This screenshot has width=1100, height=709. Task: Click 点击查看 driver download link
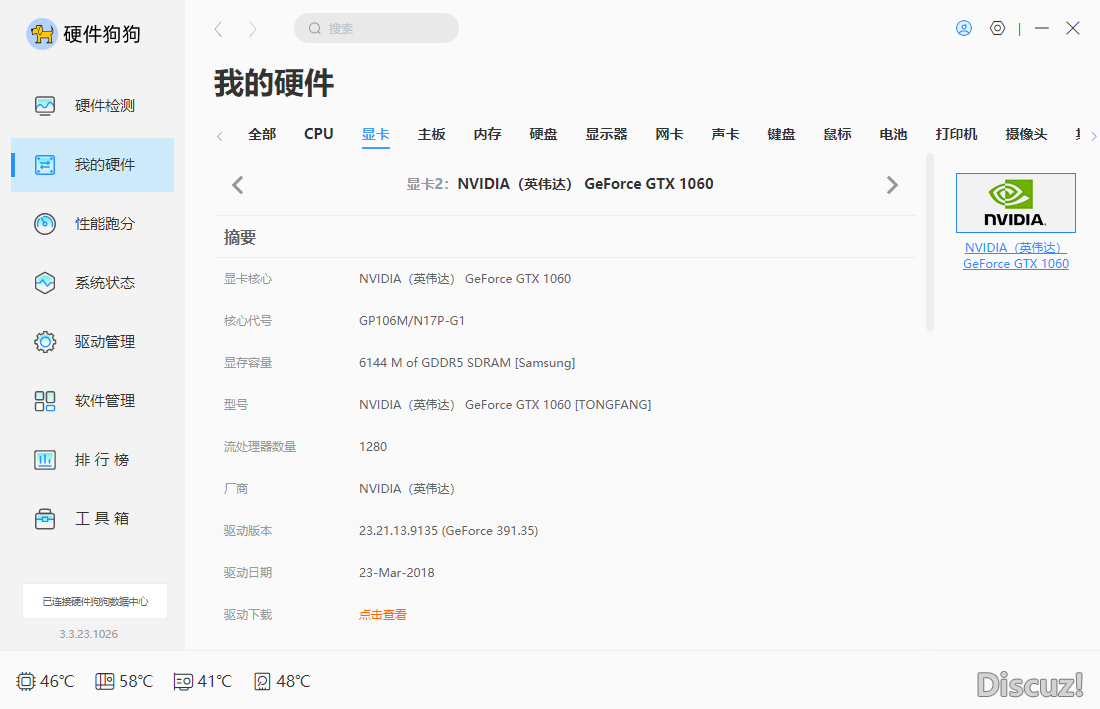pos(383,615)
